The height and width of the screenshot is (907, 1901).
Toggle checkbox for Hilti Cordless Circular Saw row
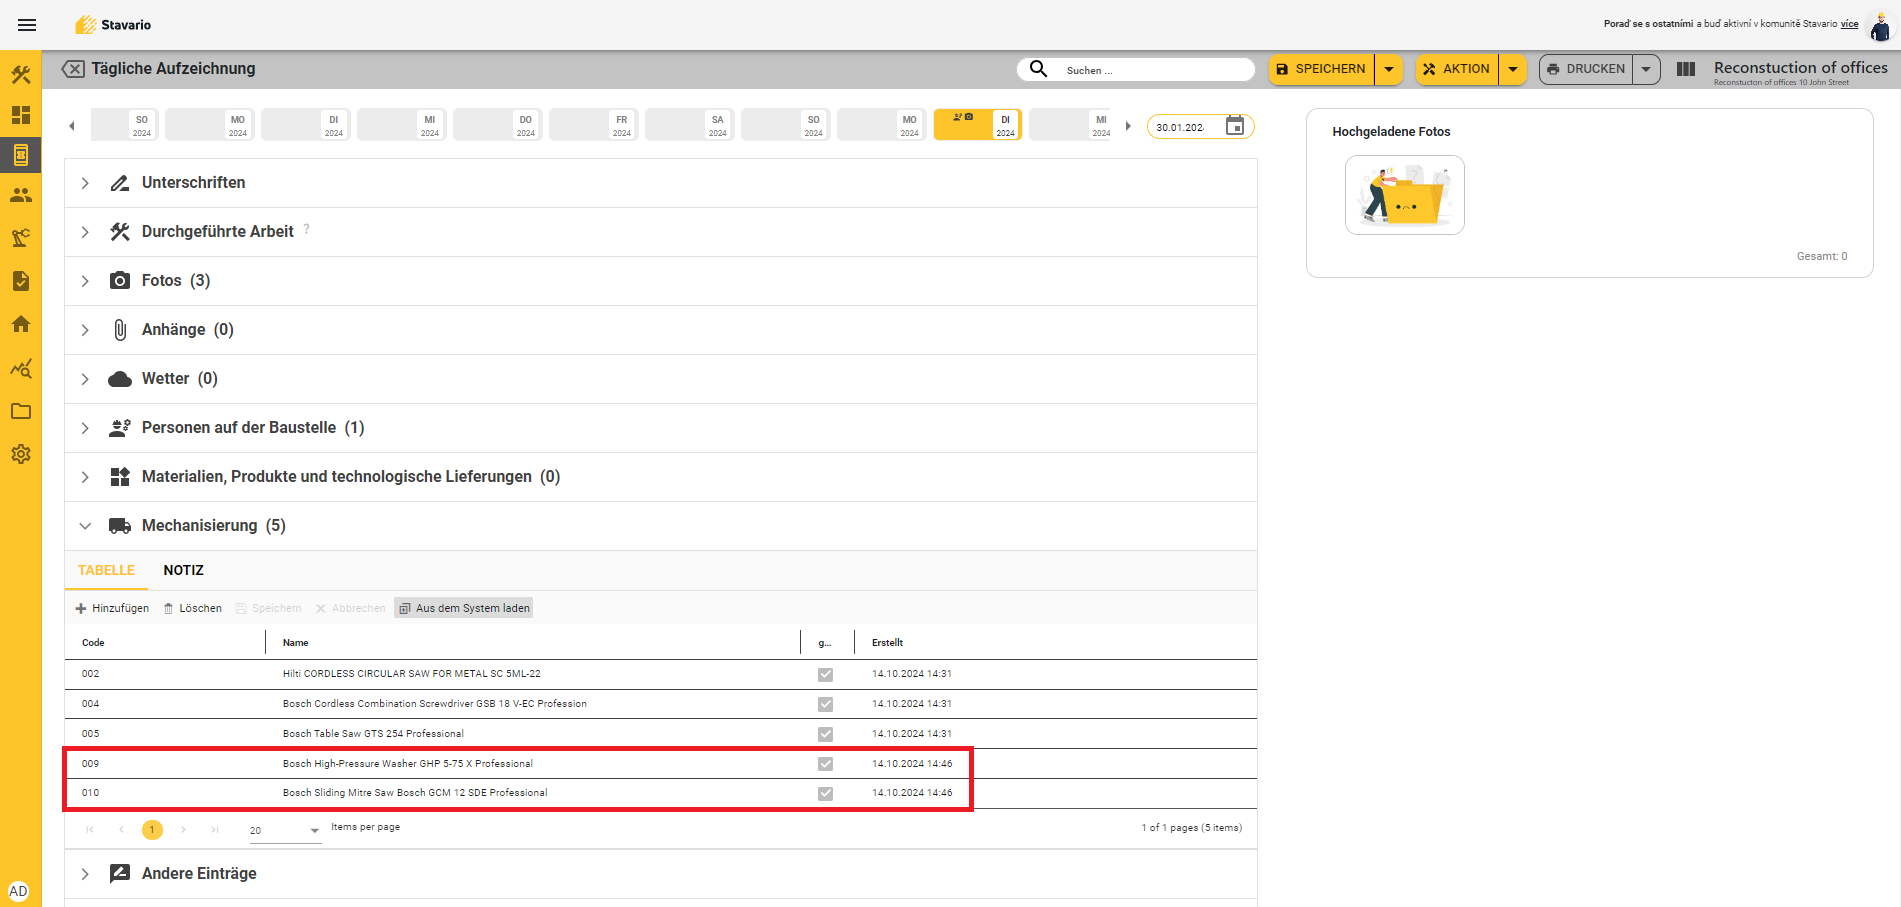[825, 675]
